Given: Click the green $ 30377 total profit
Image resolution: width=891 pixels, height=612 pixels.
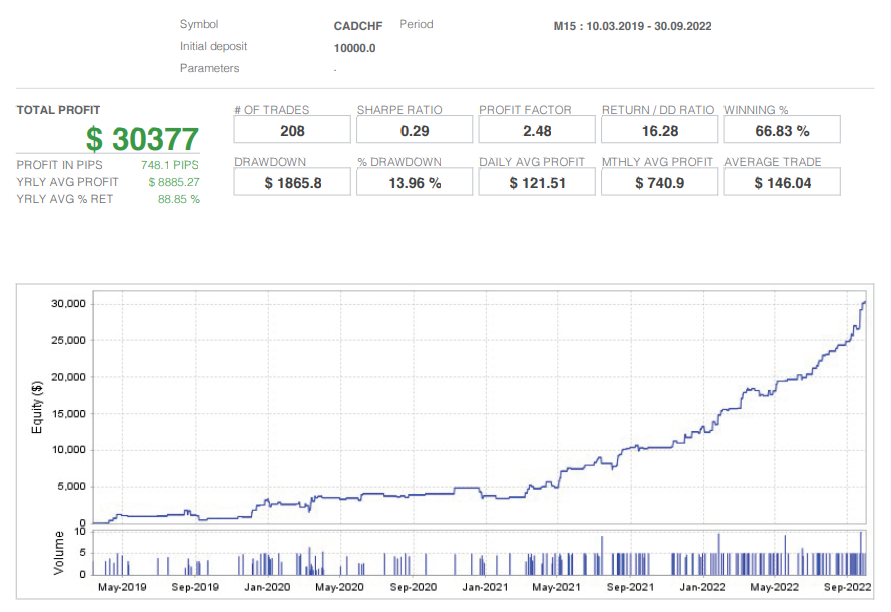Looking at the screenshot, I should (x=142, y=139).
